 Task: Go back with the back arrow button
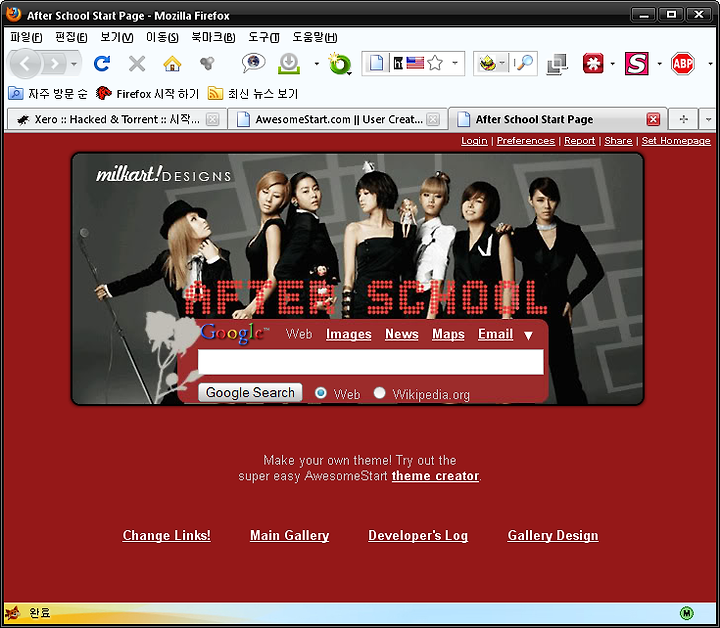(25, 63)
